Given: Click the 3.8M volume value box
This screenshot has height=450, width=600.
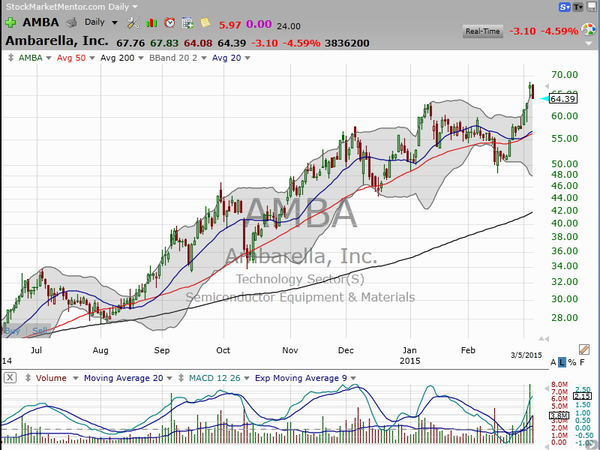Looking at the screenshot, I should [x=559, y=415].
